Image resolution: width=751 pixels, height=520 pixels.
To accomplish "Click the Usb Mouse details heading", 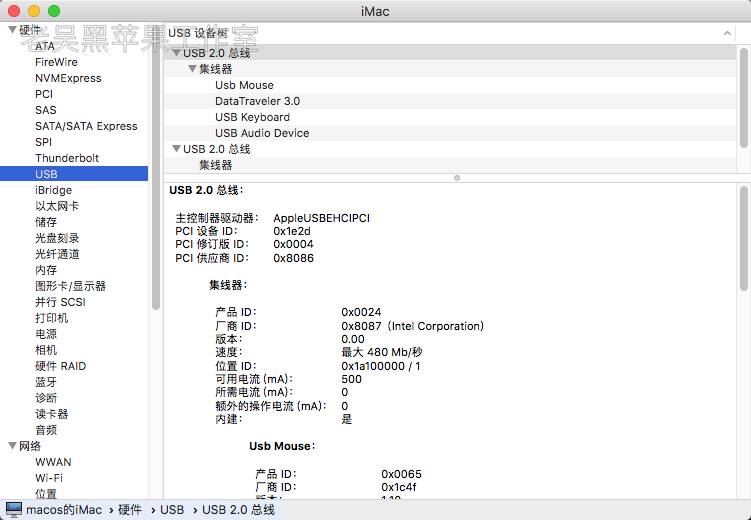I will pos(282,446).
